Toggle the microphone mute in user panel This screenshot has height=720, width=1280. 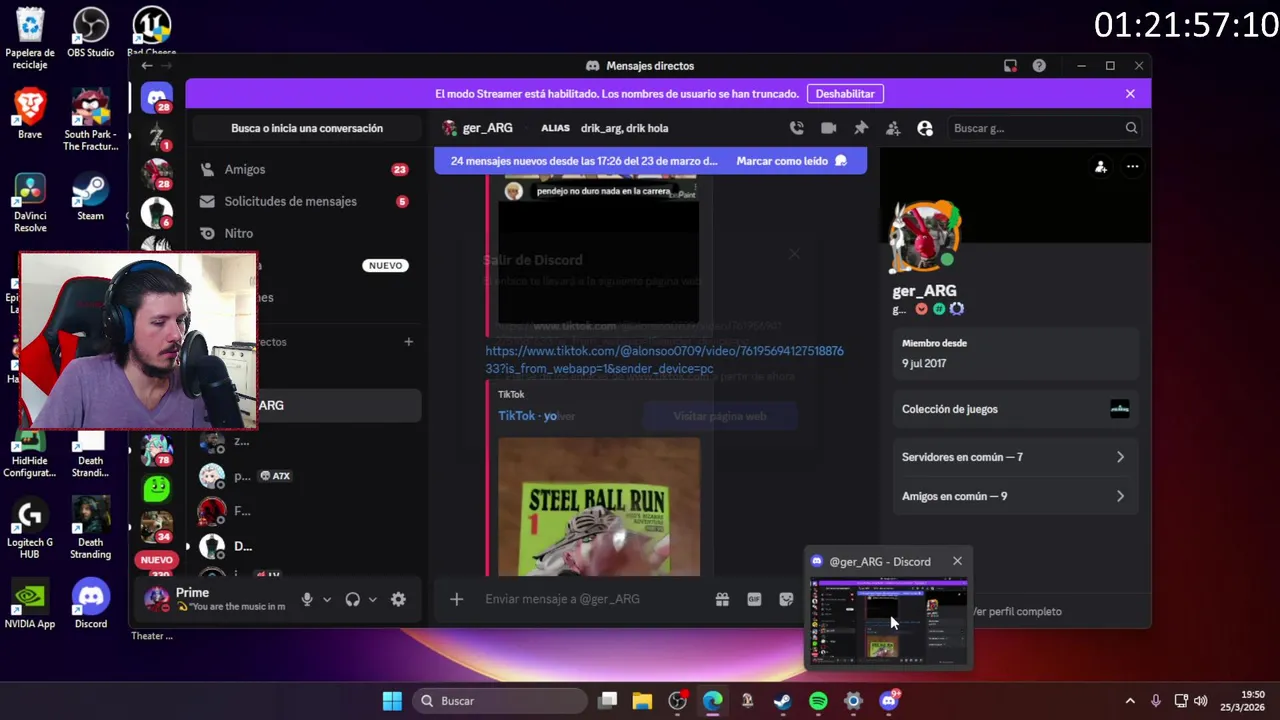307,599
